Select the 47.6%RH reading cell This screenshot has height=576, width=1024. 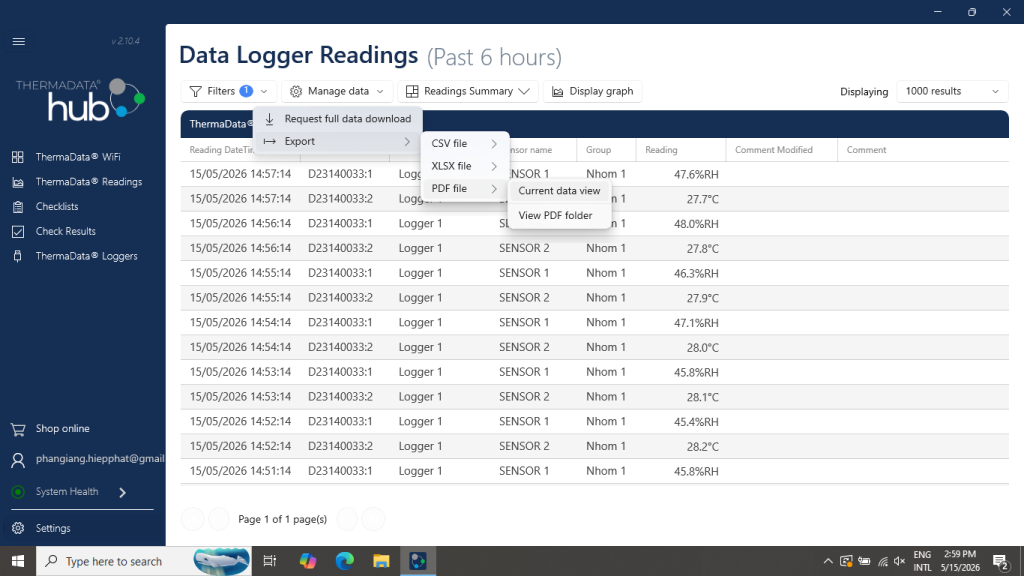696,174
